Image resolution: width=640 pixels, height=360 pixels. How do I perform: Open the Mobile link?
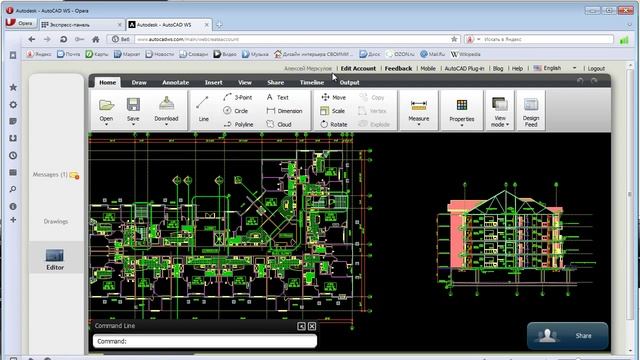point(428,69)
